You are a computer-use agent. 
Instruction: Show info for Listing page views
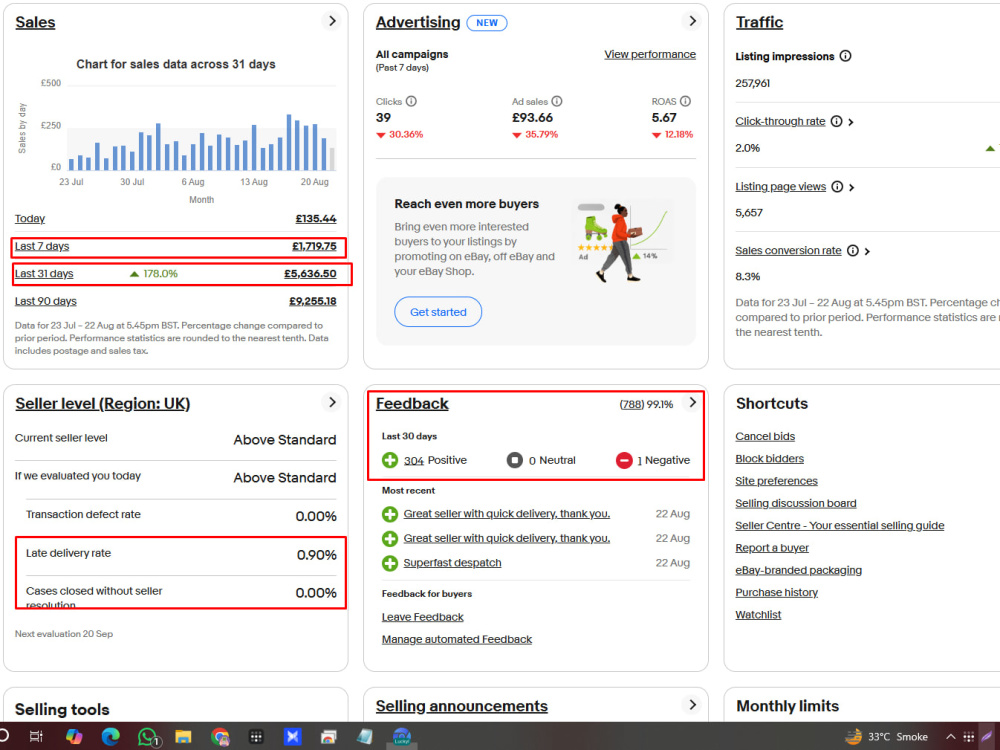pyautogui.click(x=837, y=187)
